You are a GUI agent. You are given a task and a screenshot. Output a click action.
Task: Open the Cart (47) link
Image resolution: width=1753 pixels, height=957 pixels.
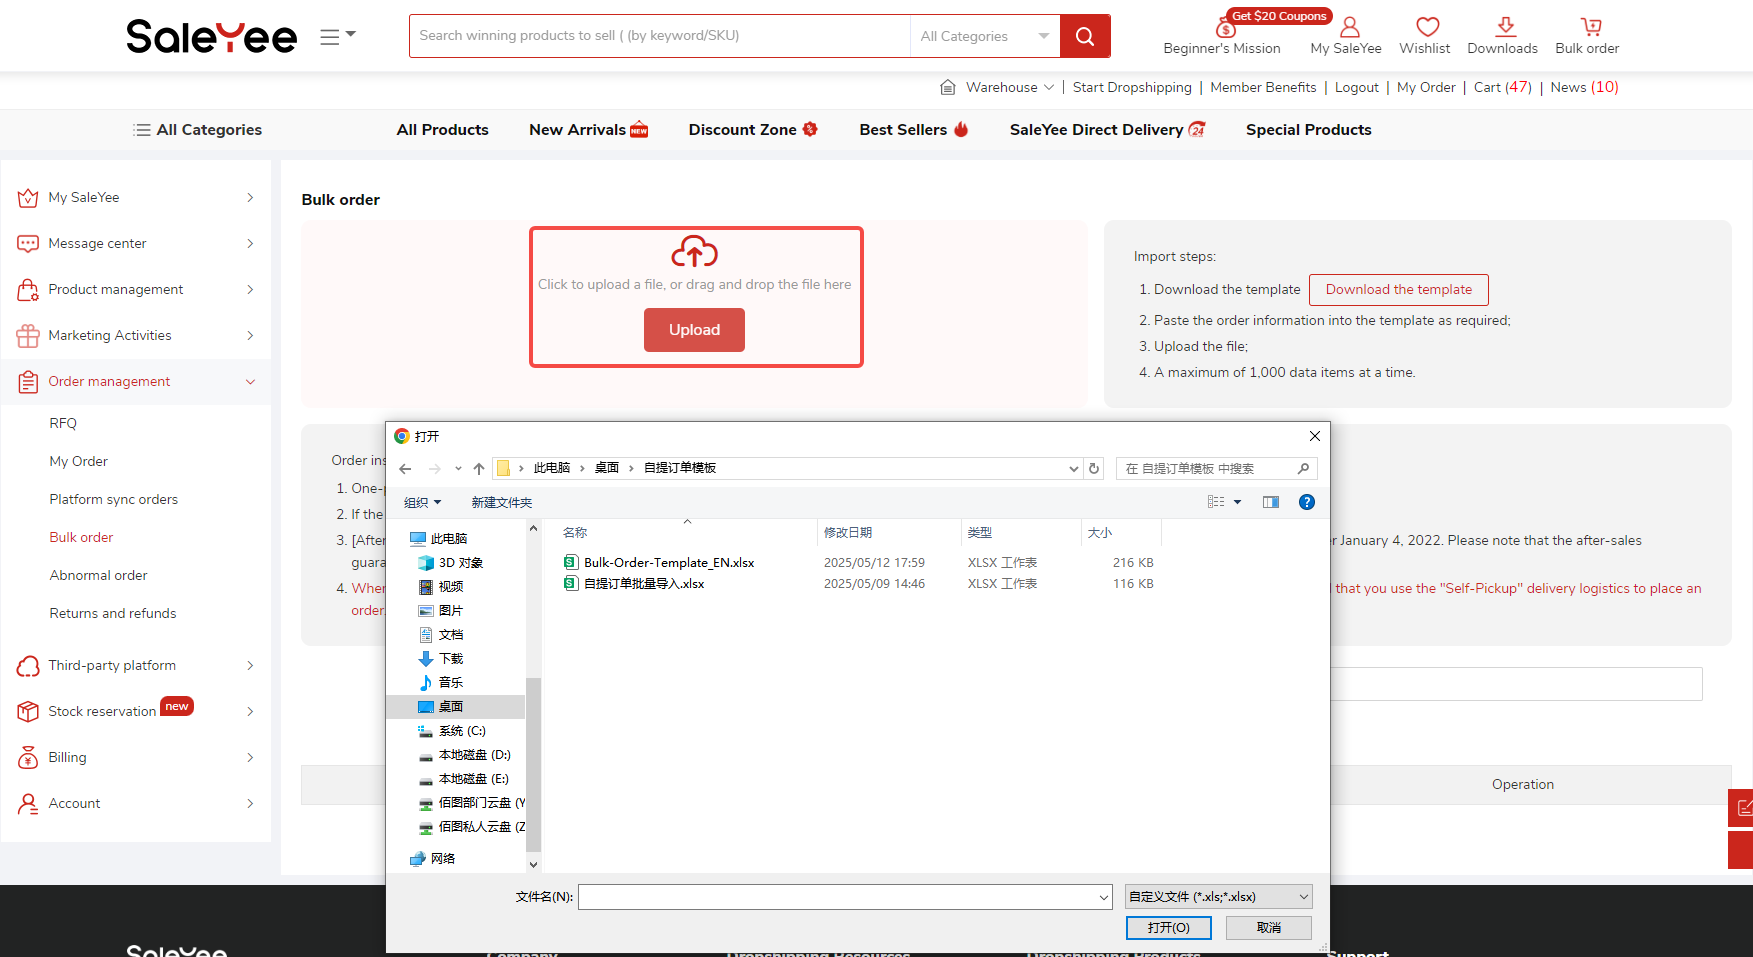pyautogui.click(x=1503, y=87)
